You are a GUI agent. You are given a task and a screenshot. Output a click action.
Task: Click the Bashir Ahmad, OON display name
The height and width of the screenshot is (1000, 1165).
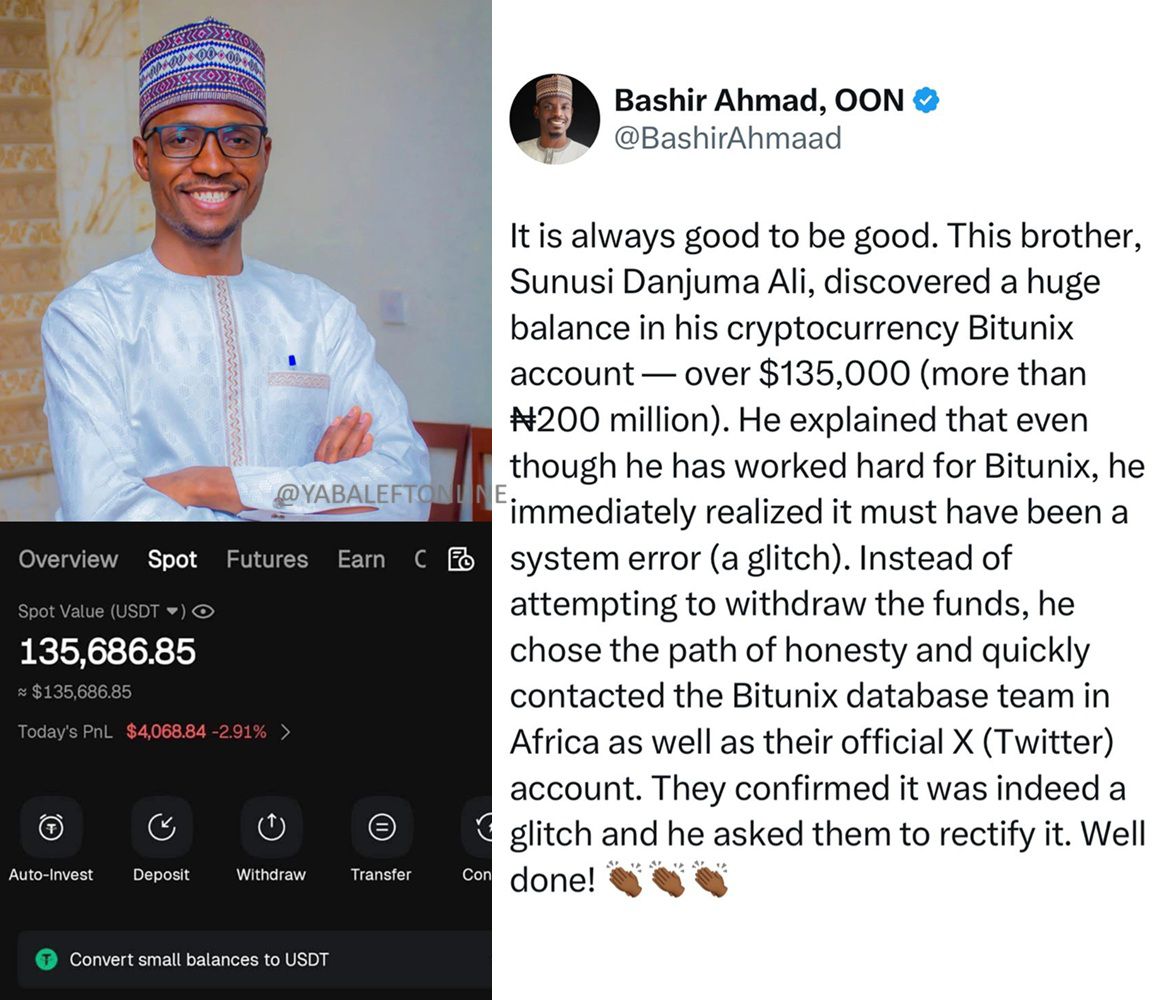[759, 100]
